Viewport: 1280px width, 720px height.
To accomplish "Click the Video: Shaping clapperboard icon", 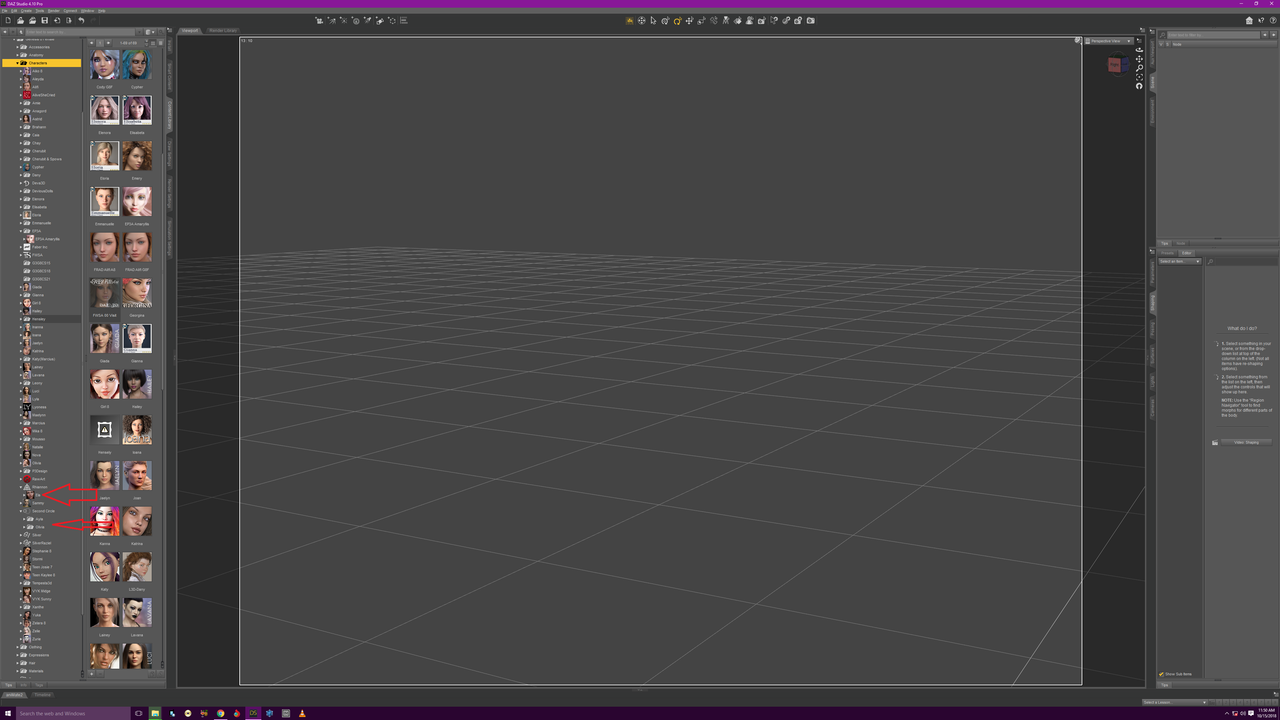I will pyautogui.click(x=1216, y=442).
